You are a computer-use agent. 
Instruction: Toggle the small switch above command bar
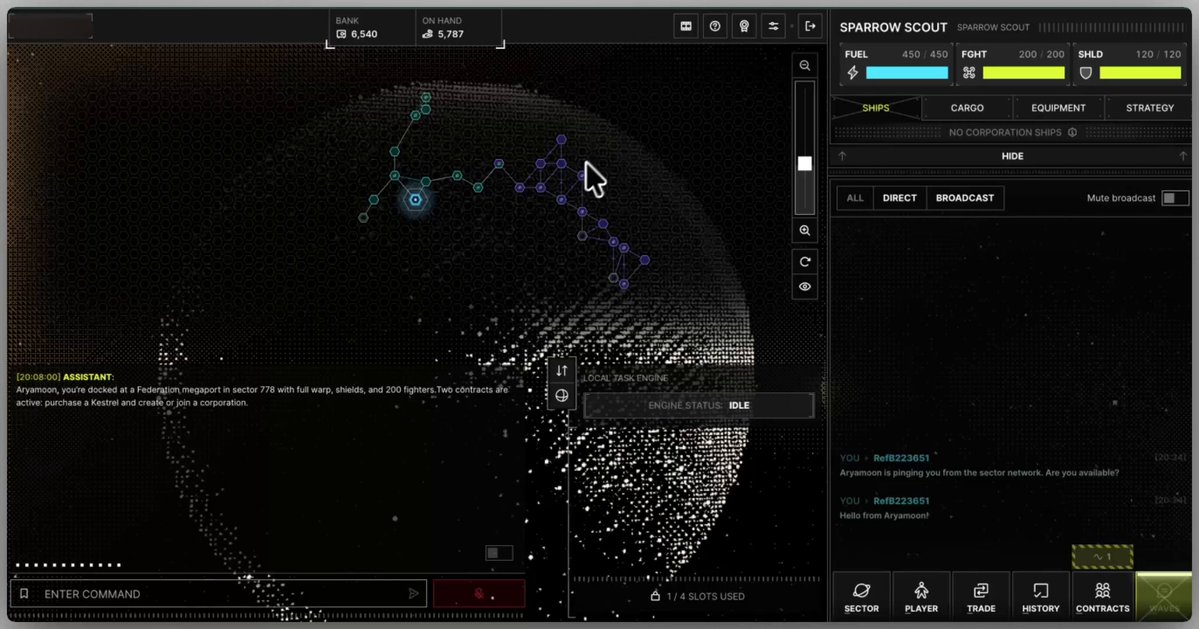499,553
